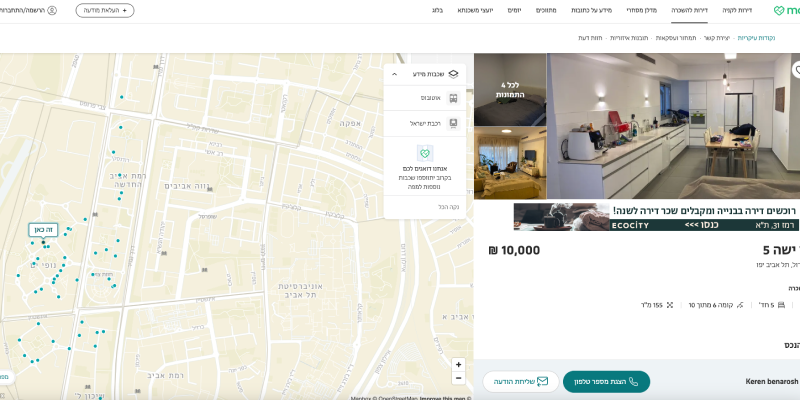Open the מידע על כתובות menu item
This screenshot has width=800, height=400.
coord(591,10)
